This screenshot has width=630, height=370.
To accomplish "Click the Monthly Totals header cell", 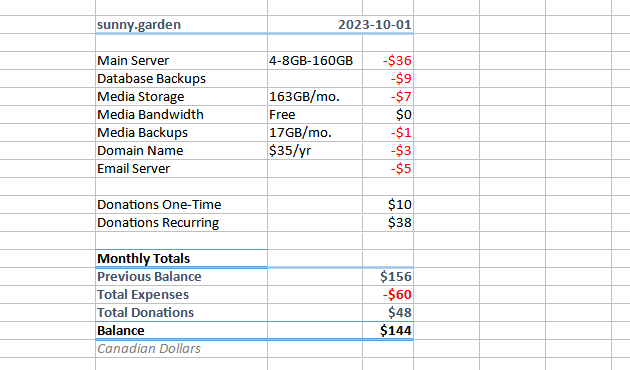I will point(182,259).
